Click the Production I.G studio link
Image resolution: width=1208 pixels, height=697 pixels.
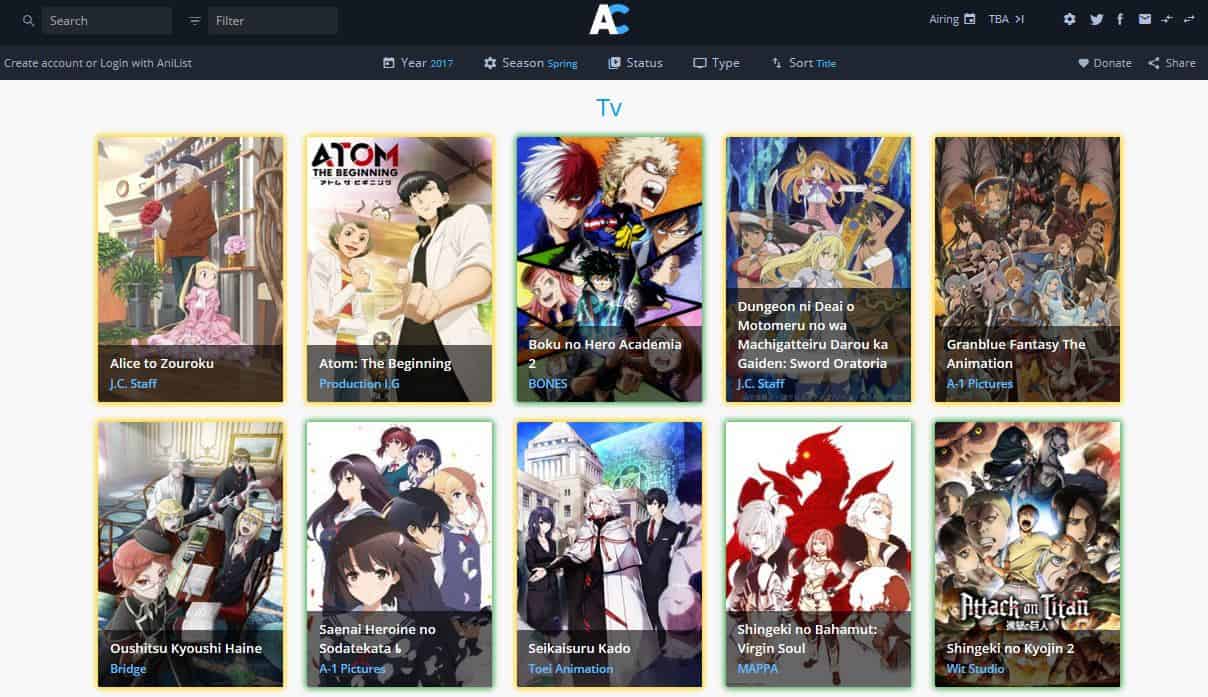click(x=357, y=384)
